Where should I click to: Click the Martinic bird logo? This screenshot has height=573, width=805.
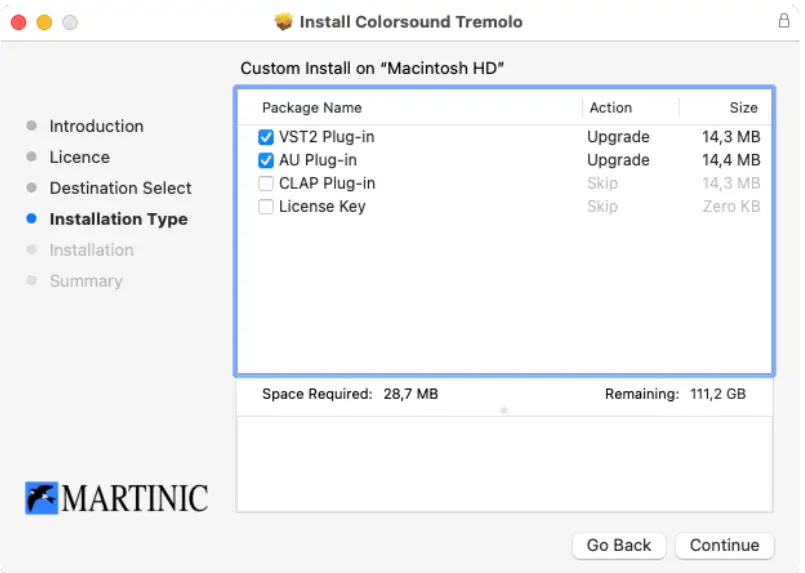click(x=42, y=498)
